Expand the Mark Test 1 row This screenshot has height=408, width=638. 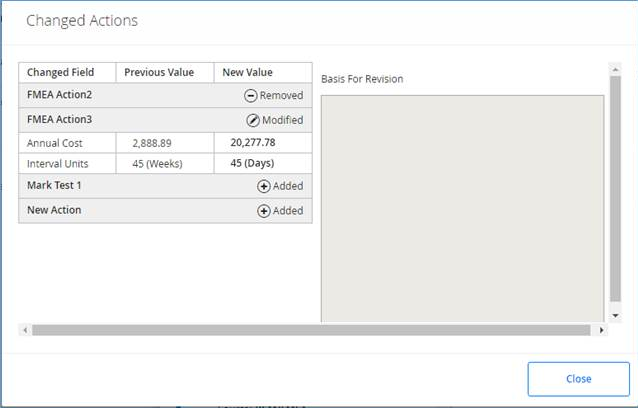165,186
